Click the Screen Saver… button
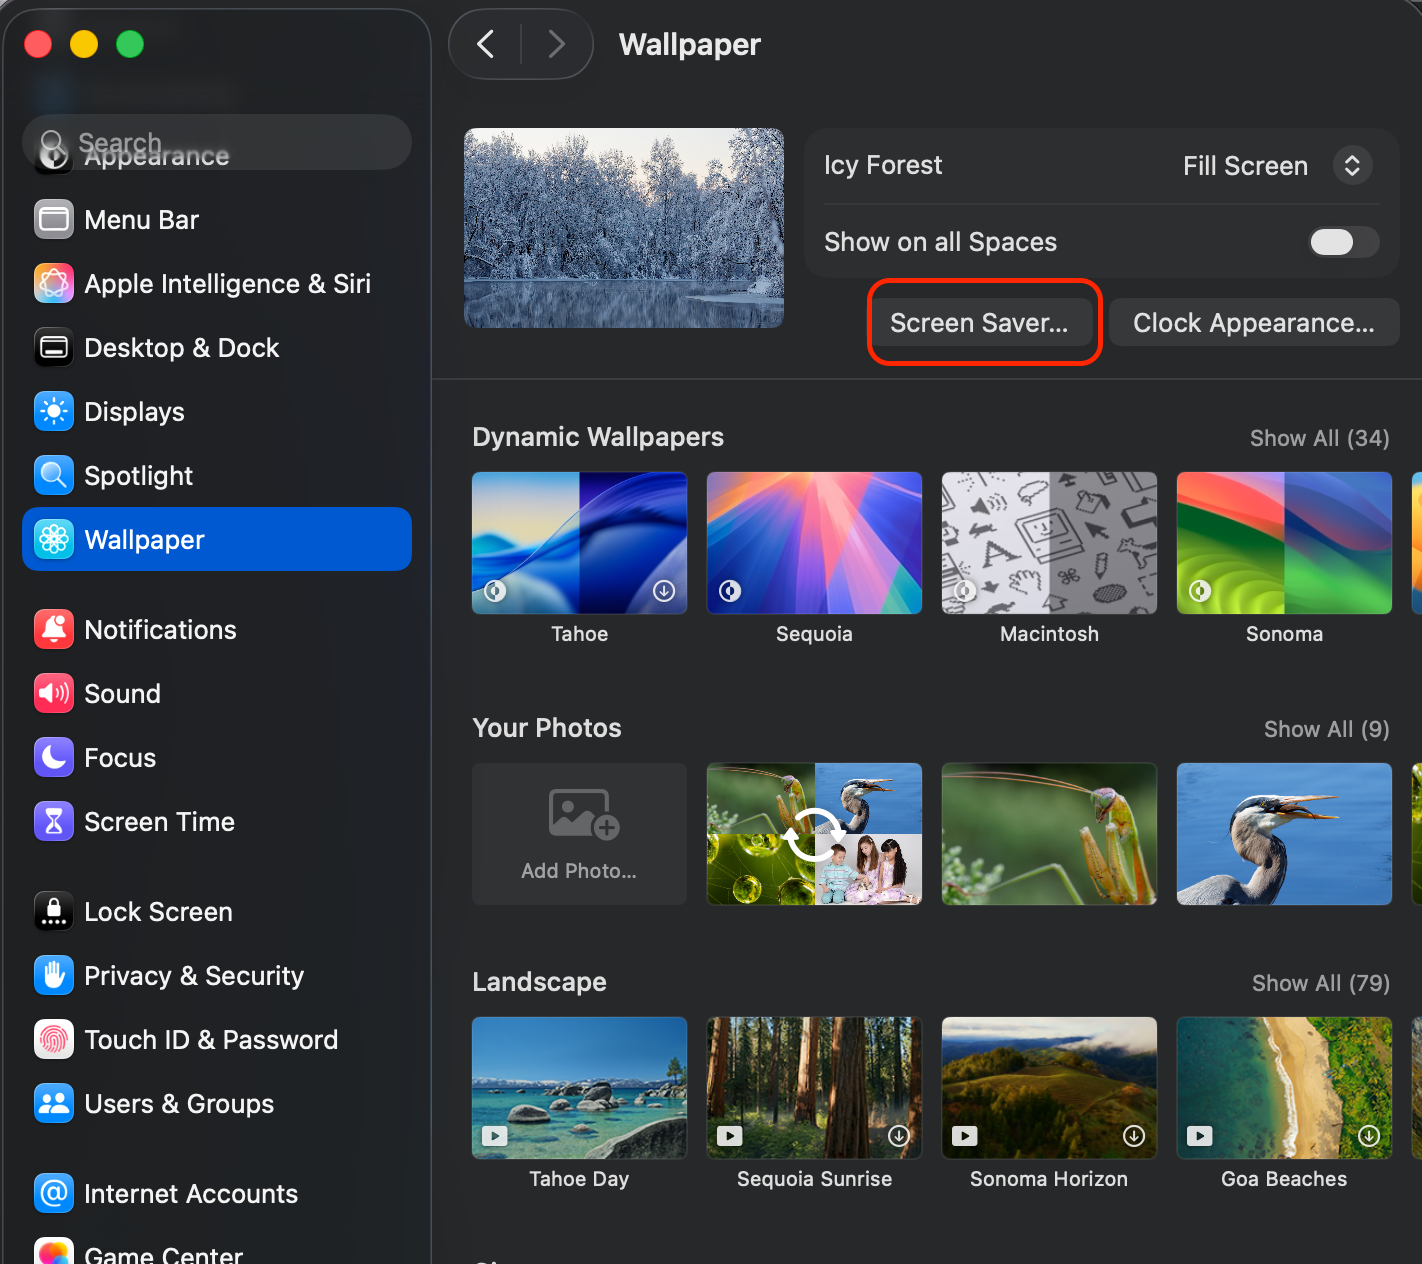The height and width of the screenshot is (1264, 1422). [x=979, y=323]
